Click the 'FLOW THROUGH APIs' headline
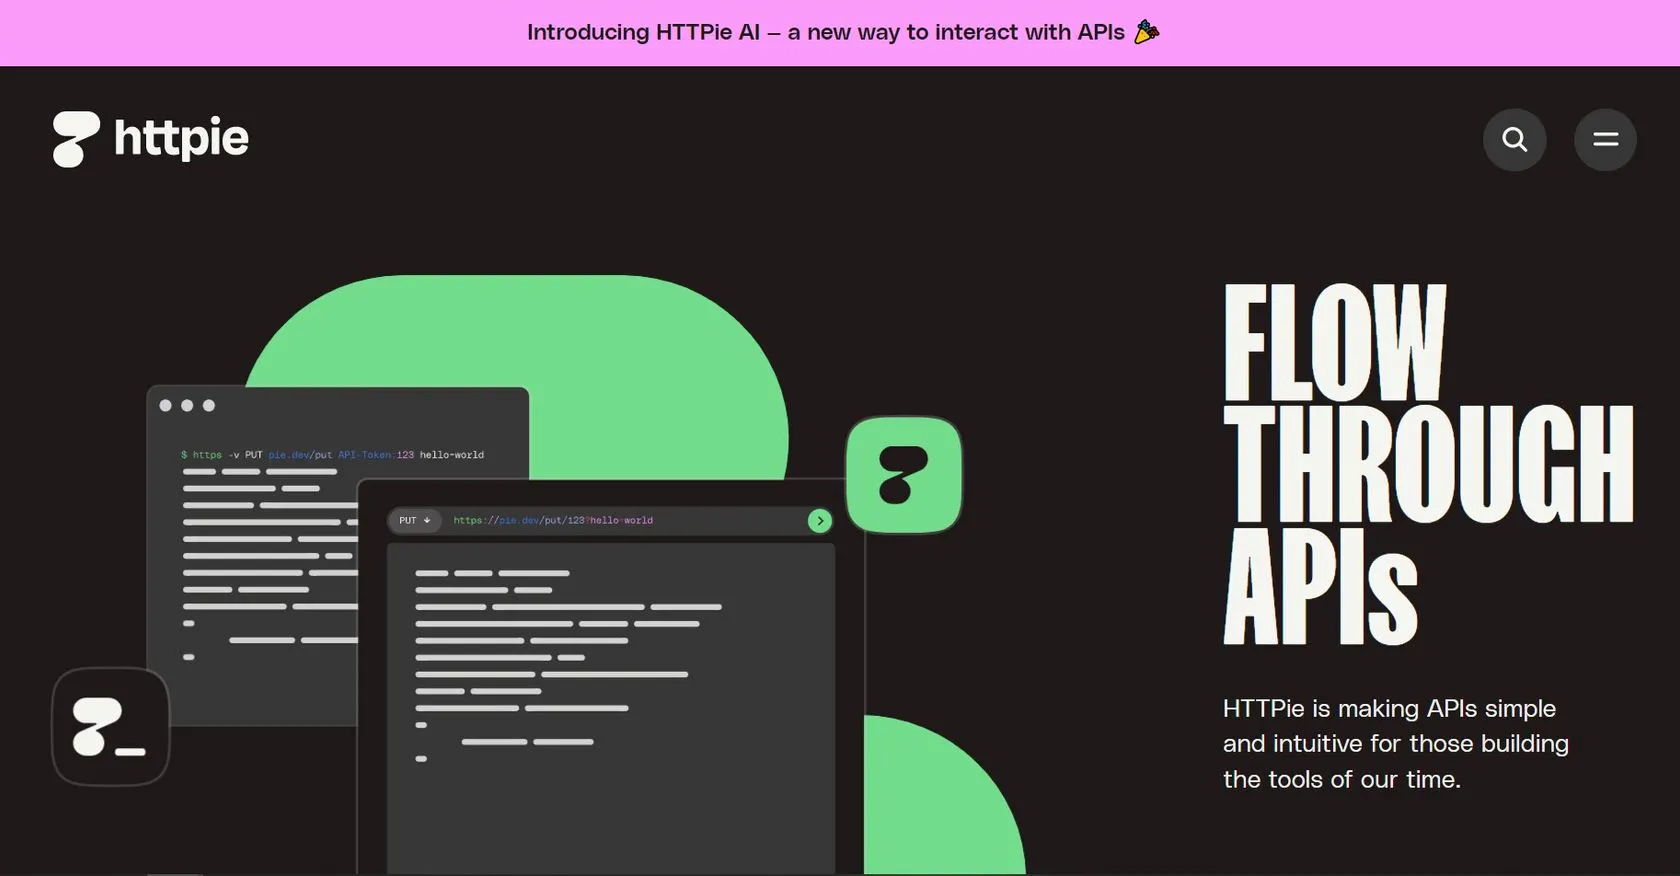 tap(1428, 464)
